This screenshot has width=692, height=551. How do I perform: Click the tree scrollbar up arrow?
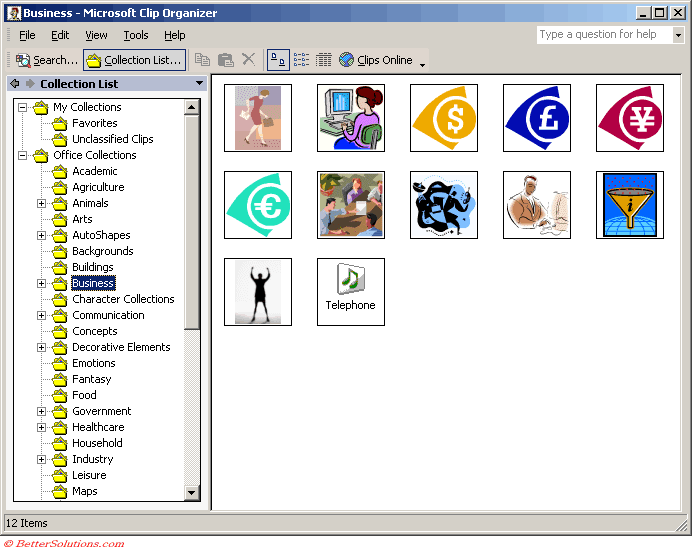tap(192, 107)
